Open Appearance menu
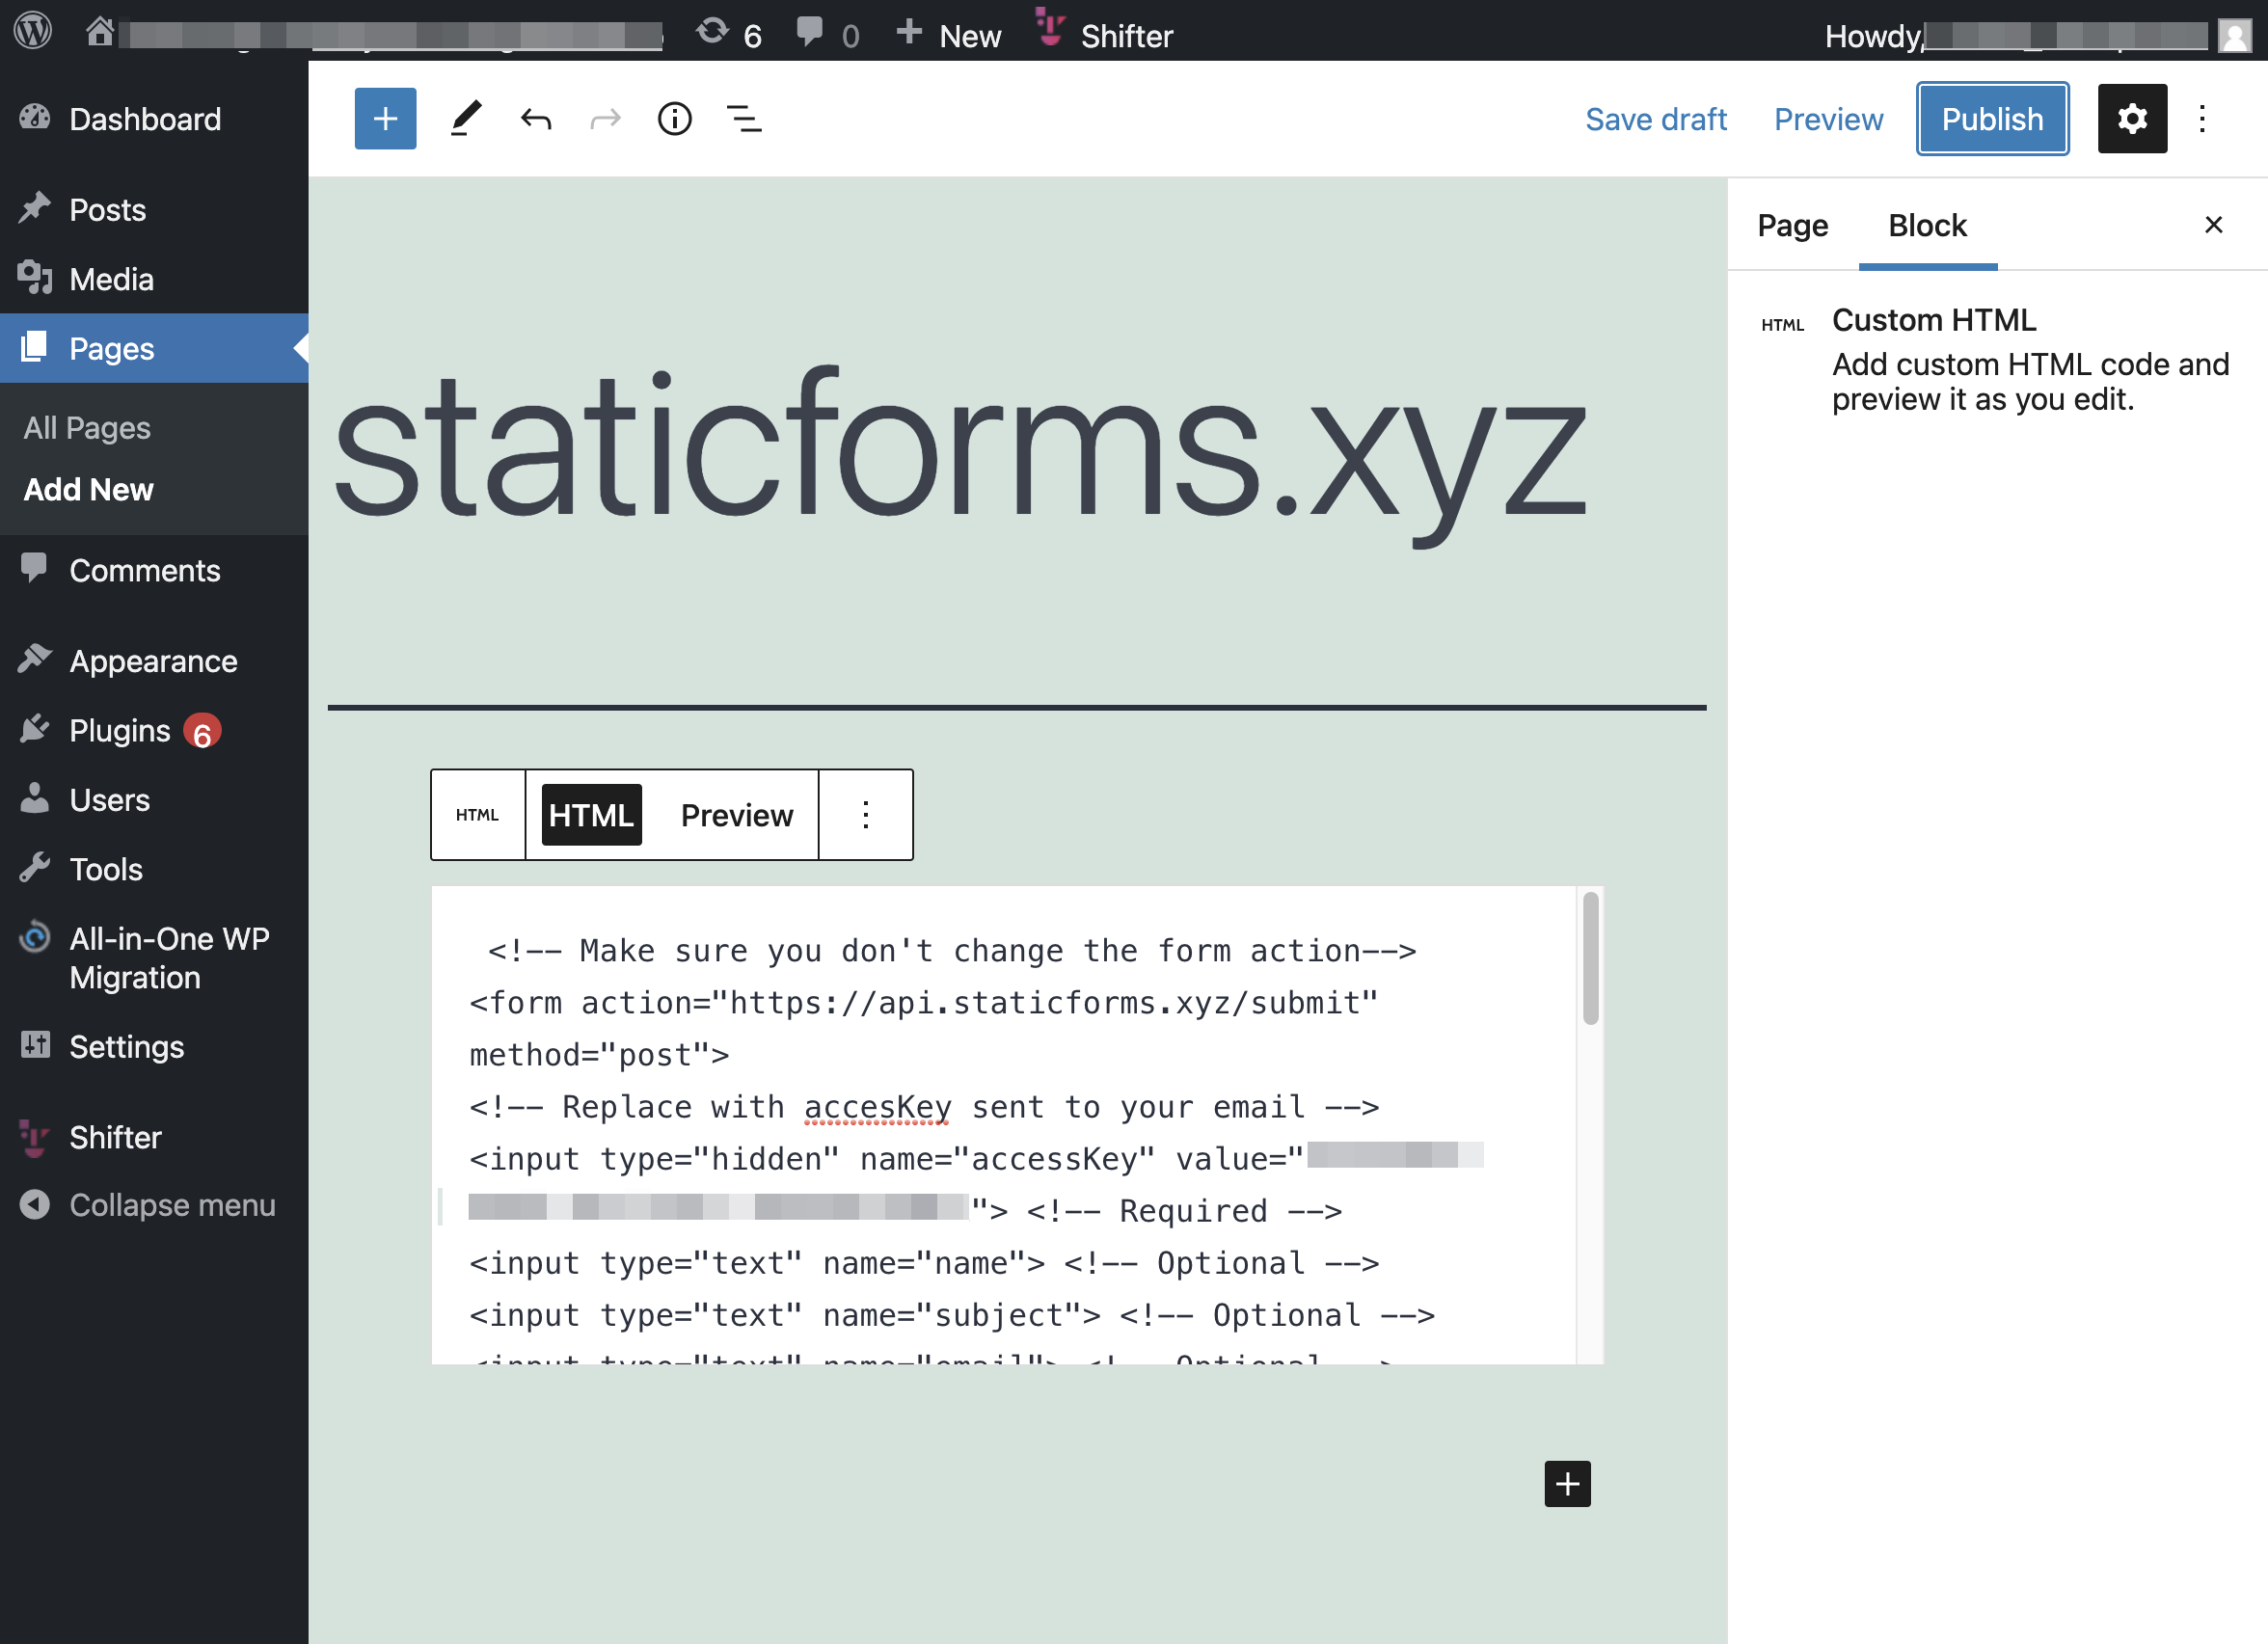This screenshot has width=2268, height=1644. [x=154, y=661]
